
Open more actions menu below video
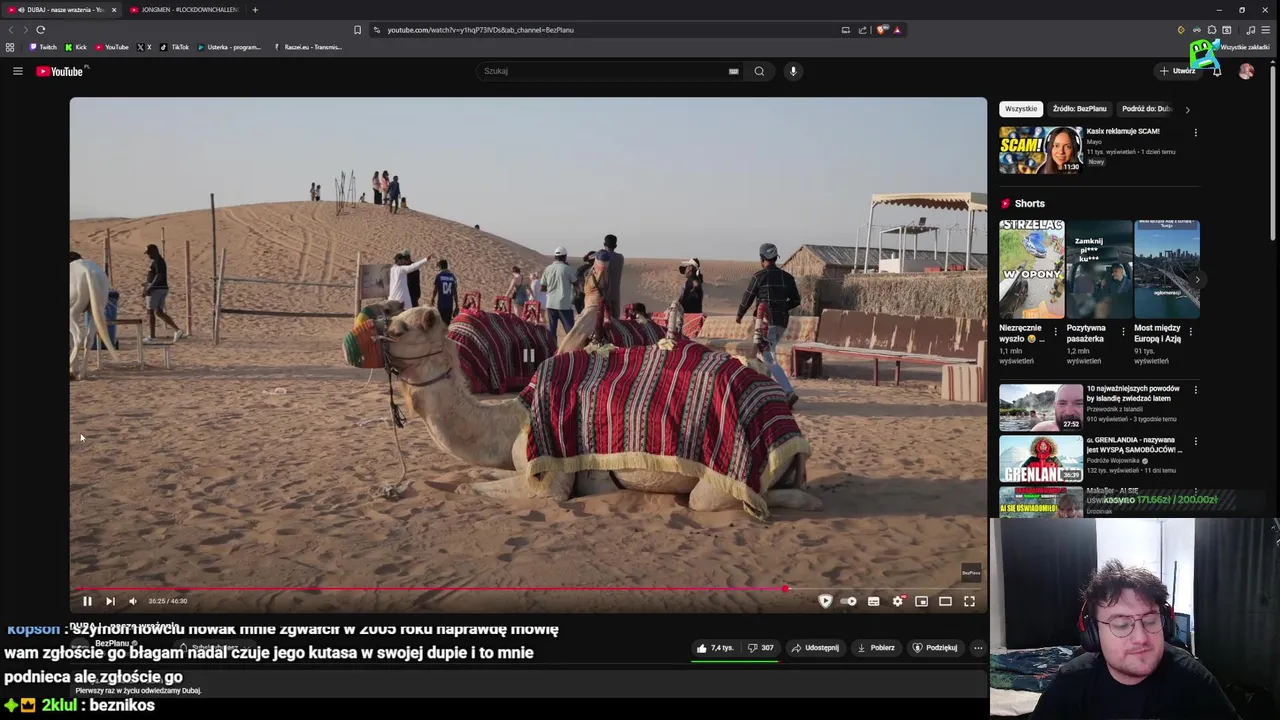click(x=978, y=648)
